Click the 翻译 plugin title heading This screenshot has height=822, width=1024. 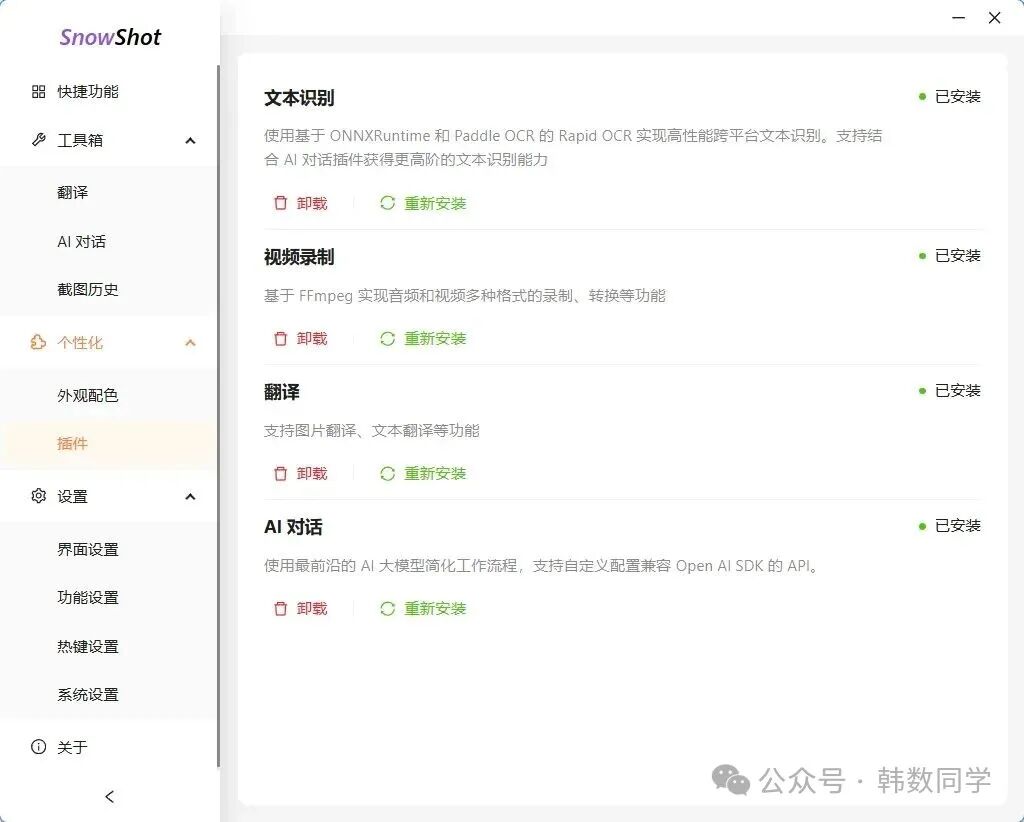coord(281,392)
